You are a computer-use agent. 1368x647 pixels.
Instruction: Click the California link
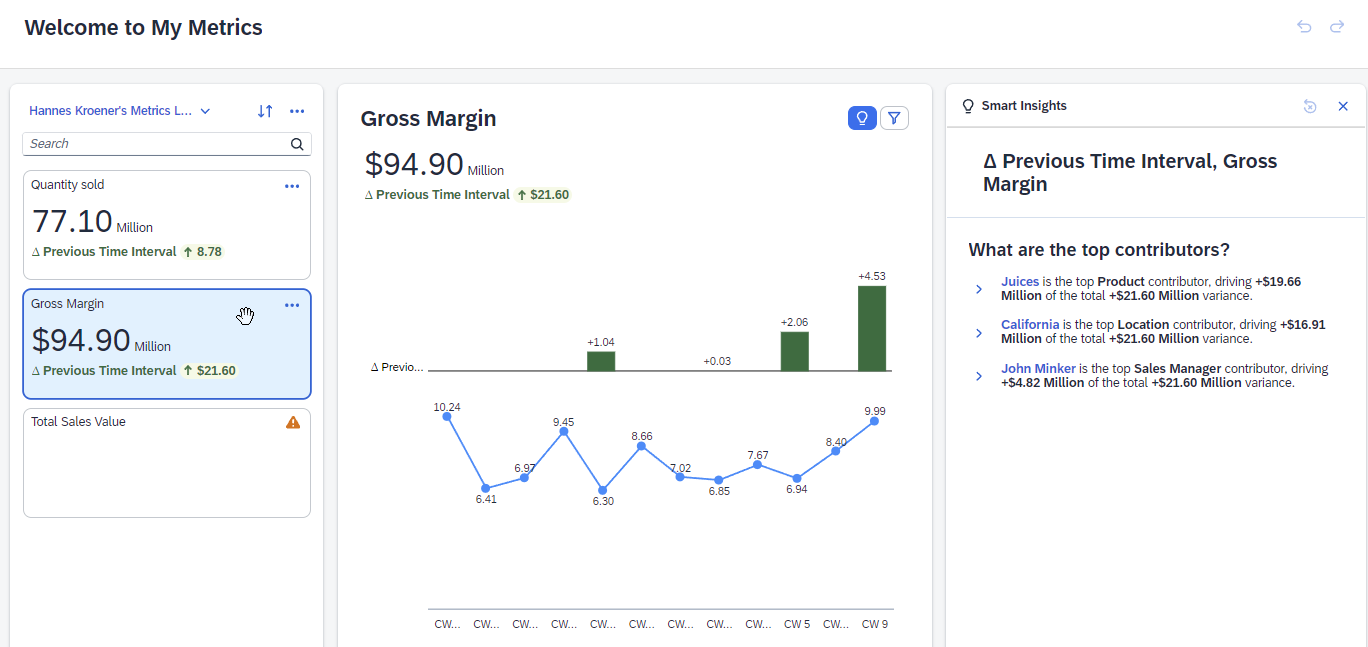(x=1030, y=325)
